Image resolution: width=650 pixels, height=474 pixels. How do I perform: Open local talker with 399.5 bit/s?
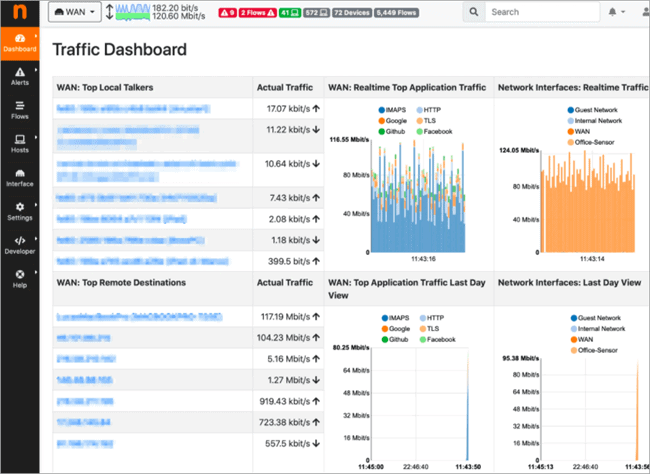click(142, 261)
